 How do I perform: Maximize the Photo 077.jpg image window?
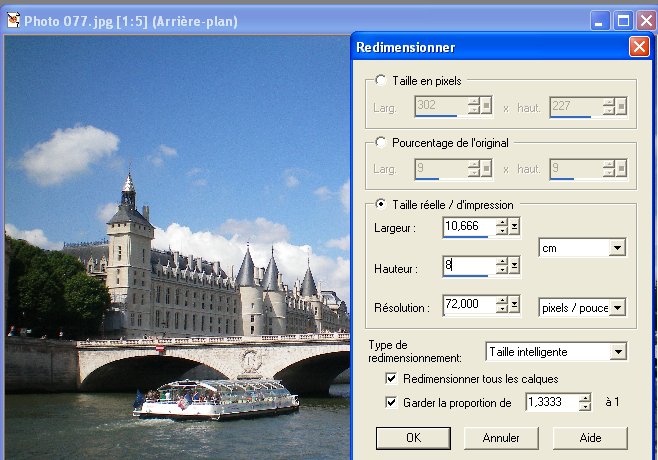(x=623, y=21)
